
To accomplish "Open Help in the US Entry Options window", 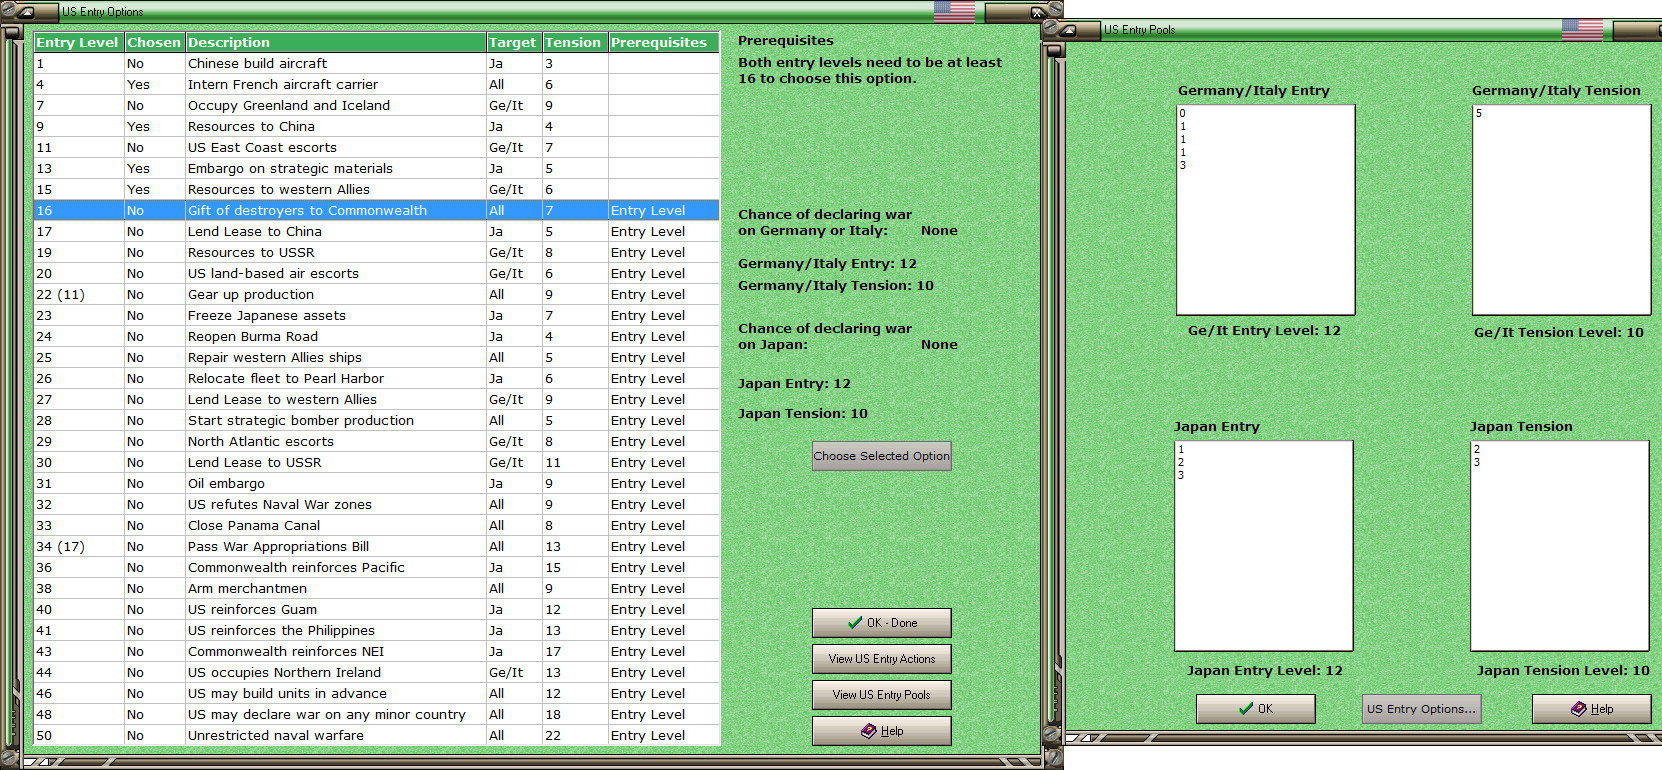I will coord(882,731).
